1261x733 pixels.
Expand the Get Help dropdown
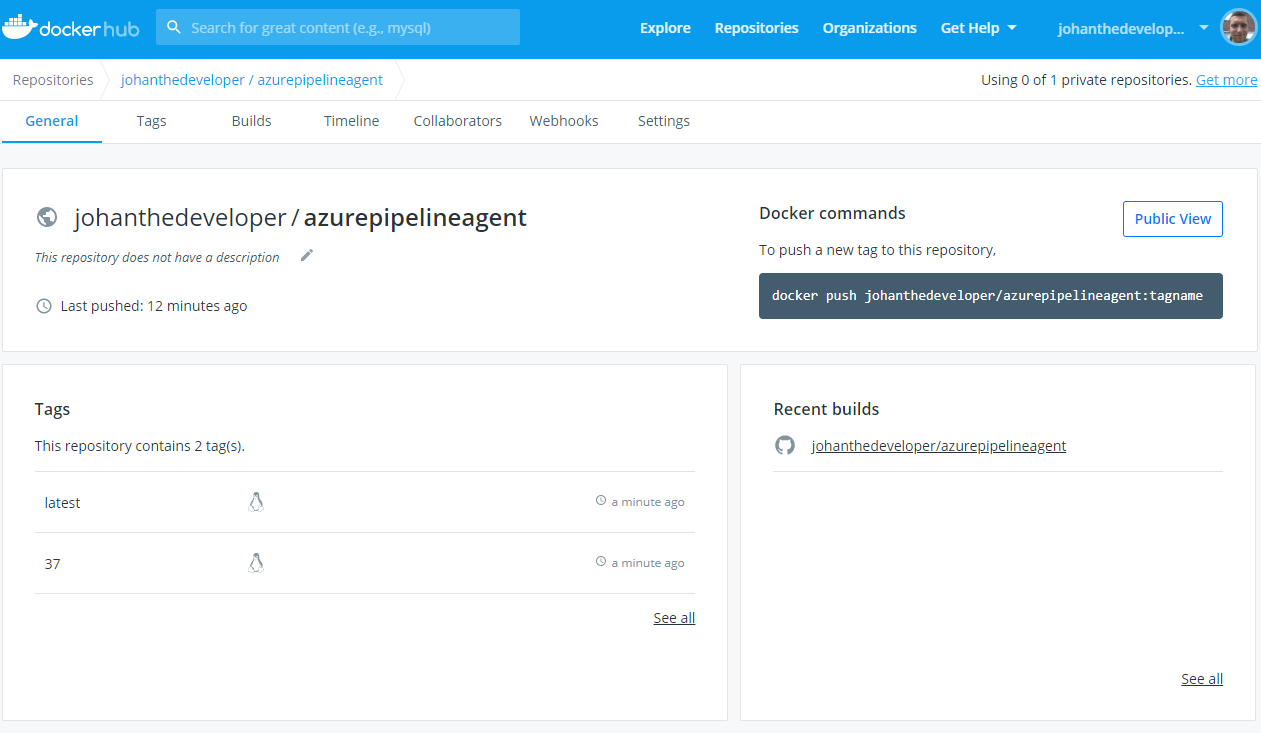pos(978,28)
